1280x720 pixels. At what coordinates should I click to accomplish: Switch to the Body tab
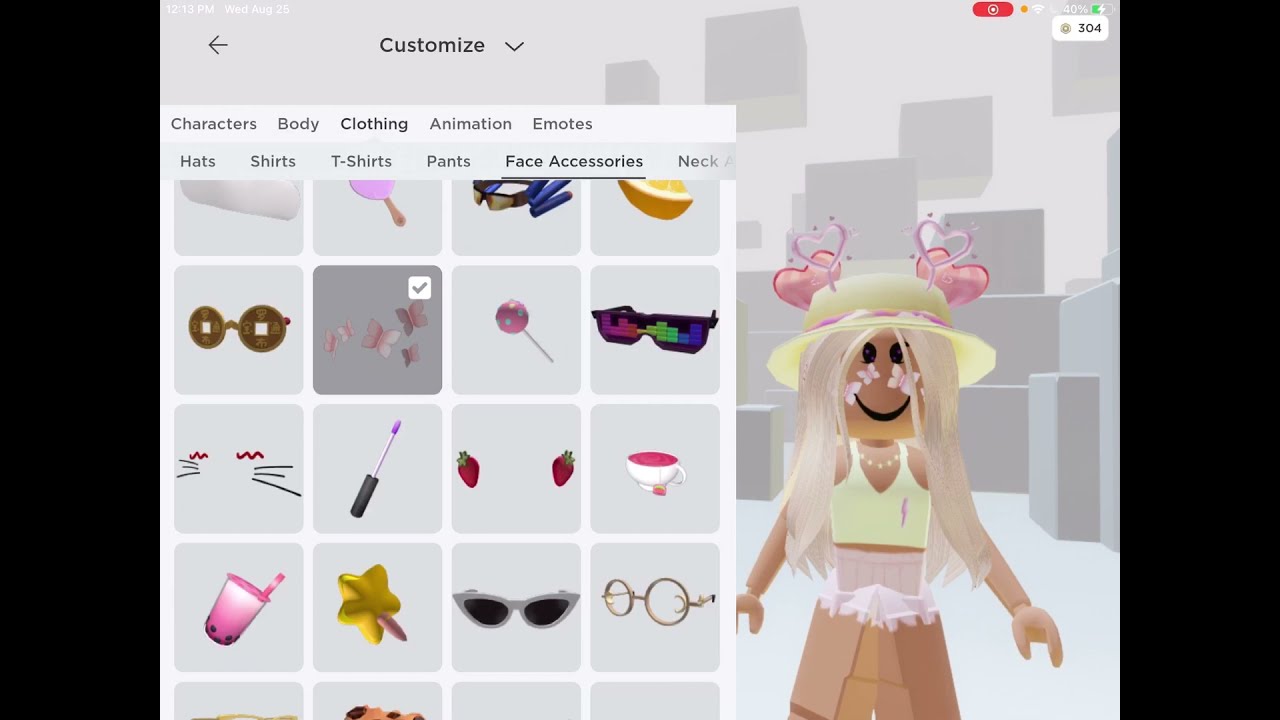click(x=298, y=124)
